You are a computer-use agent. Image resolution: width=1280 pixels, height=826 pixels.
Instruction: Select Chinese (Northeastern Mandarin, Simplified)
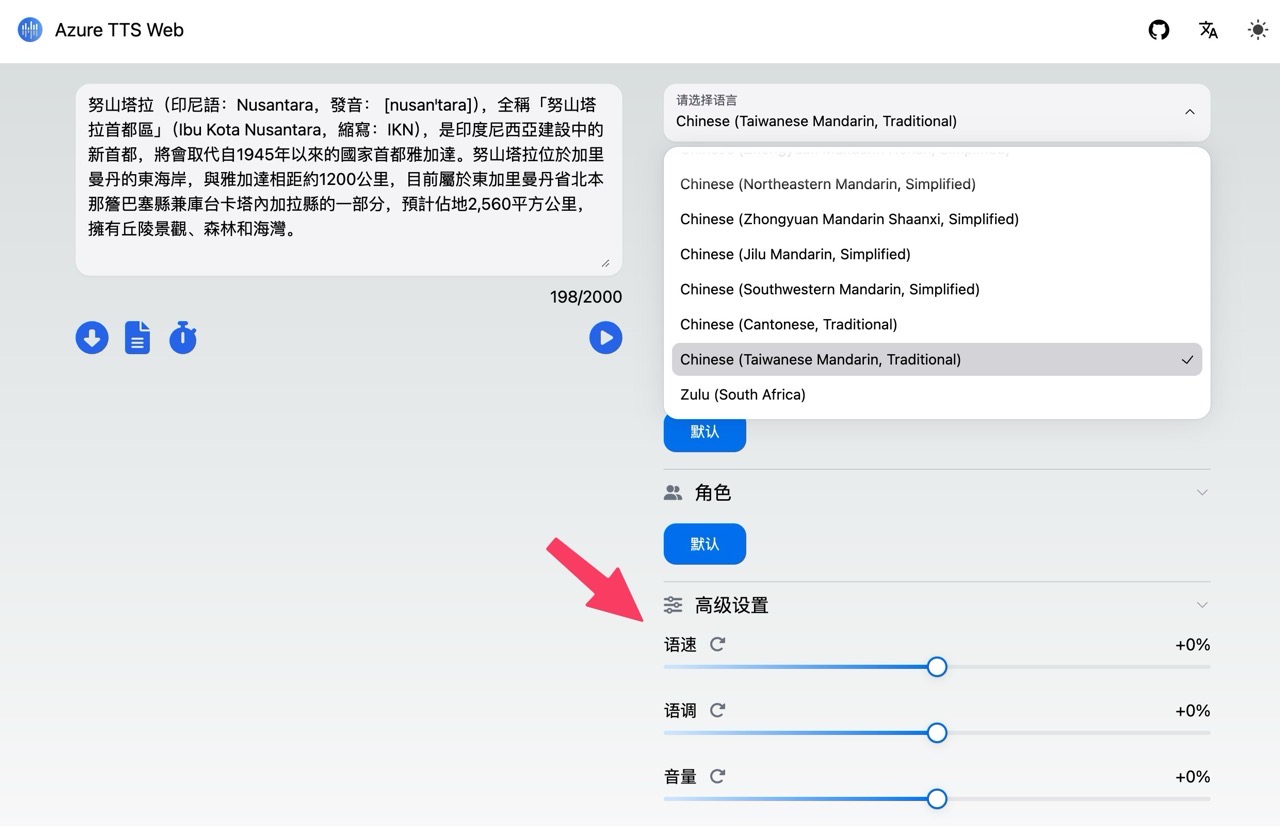point(937,184)
